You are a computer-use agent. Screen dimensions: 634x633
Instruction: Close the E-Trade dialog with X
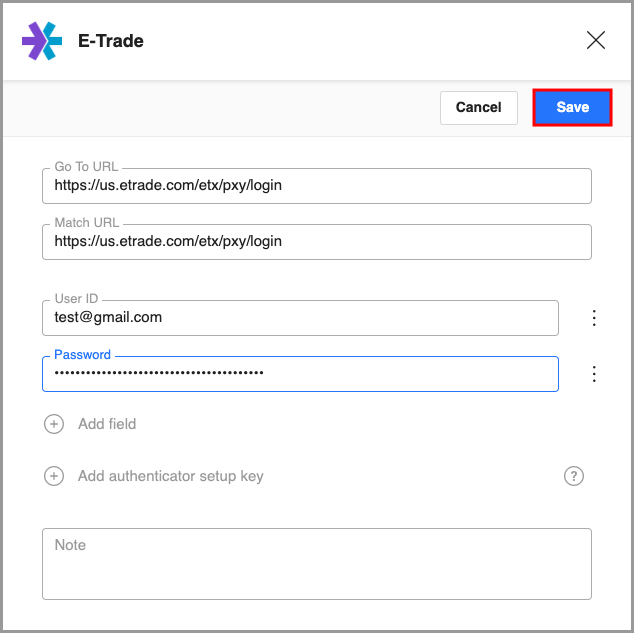point(596,40)
